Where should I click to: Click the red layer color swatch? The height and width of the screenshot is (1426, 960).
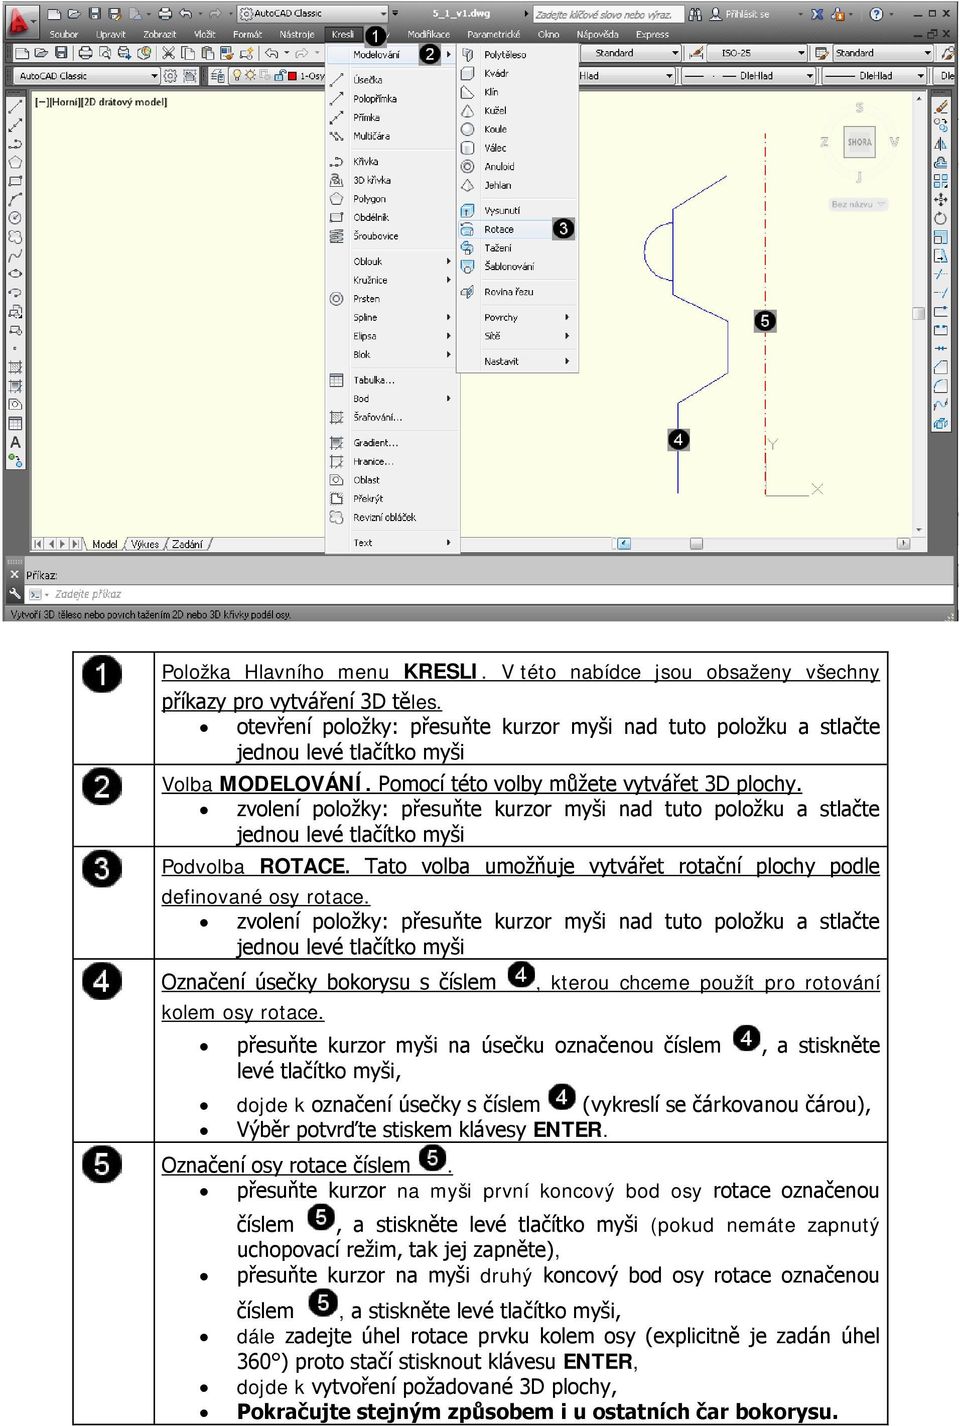click(291, 76)
